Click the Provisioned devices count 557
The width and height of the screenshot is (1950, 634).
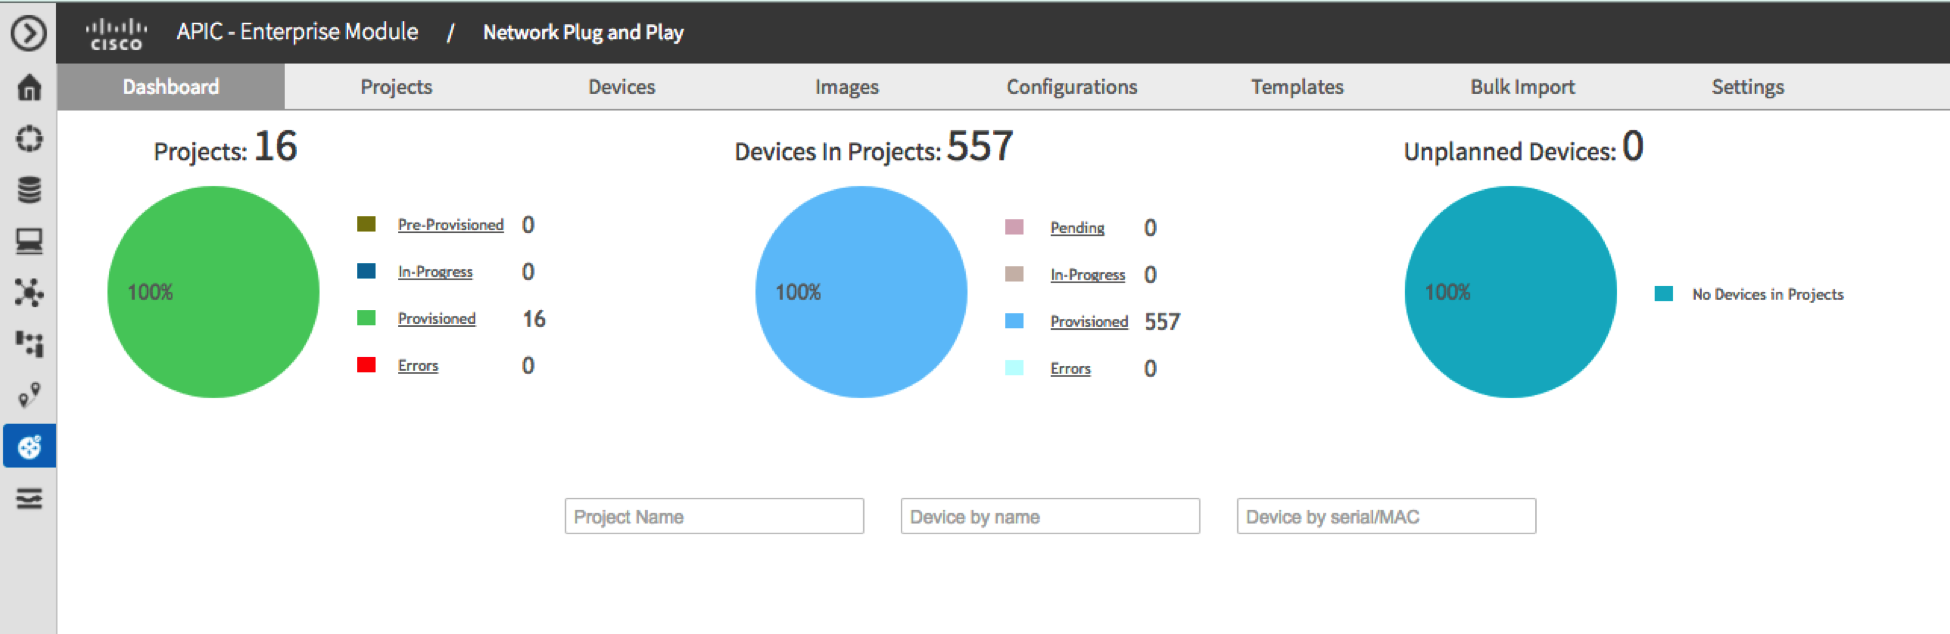pos(1162,322)
